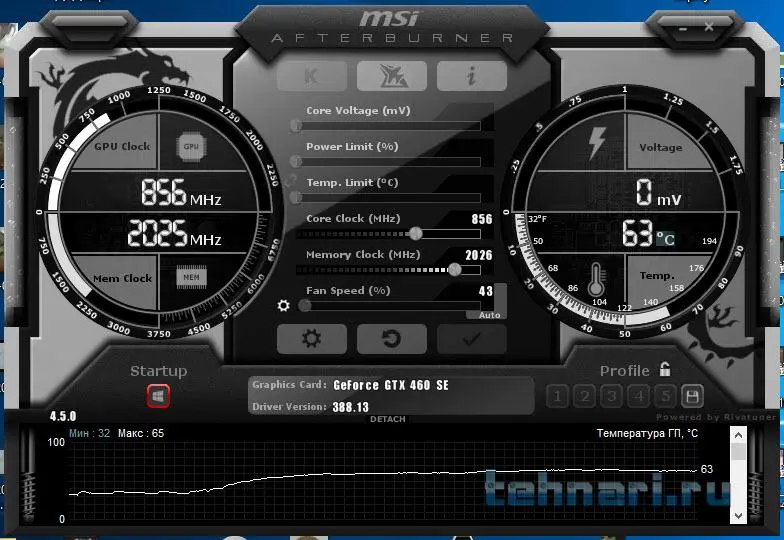Click the Temp. Limit slider handle
Viewport: 784px width, 540px height.
296,197
